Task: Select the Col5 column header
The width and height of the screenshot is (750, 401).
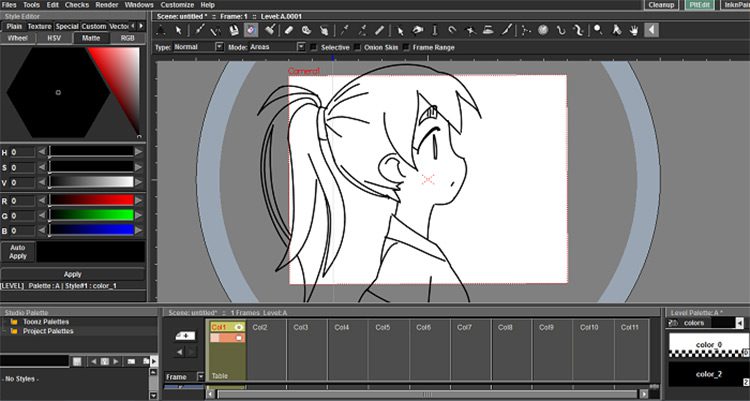Action: [x=423, y=327]
